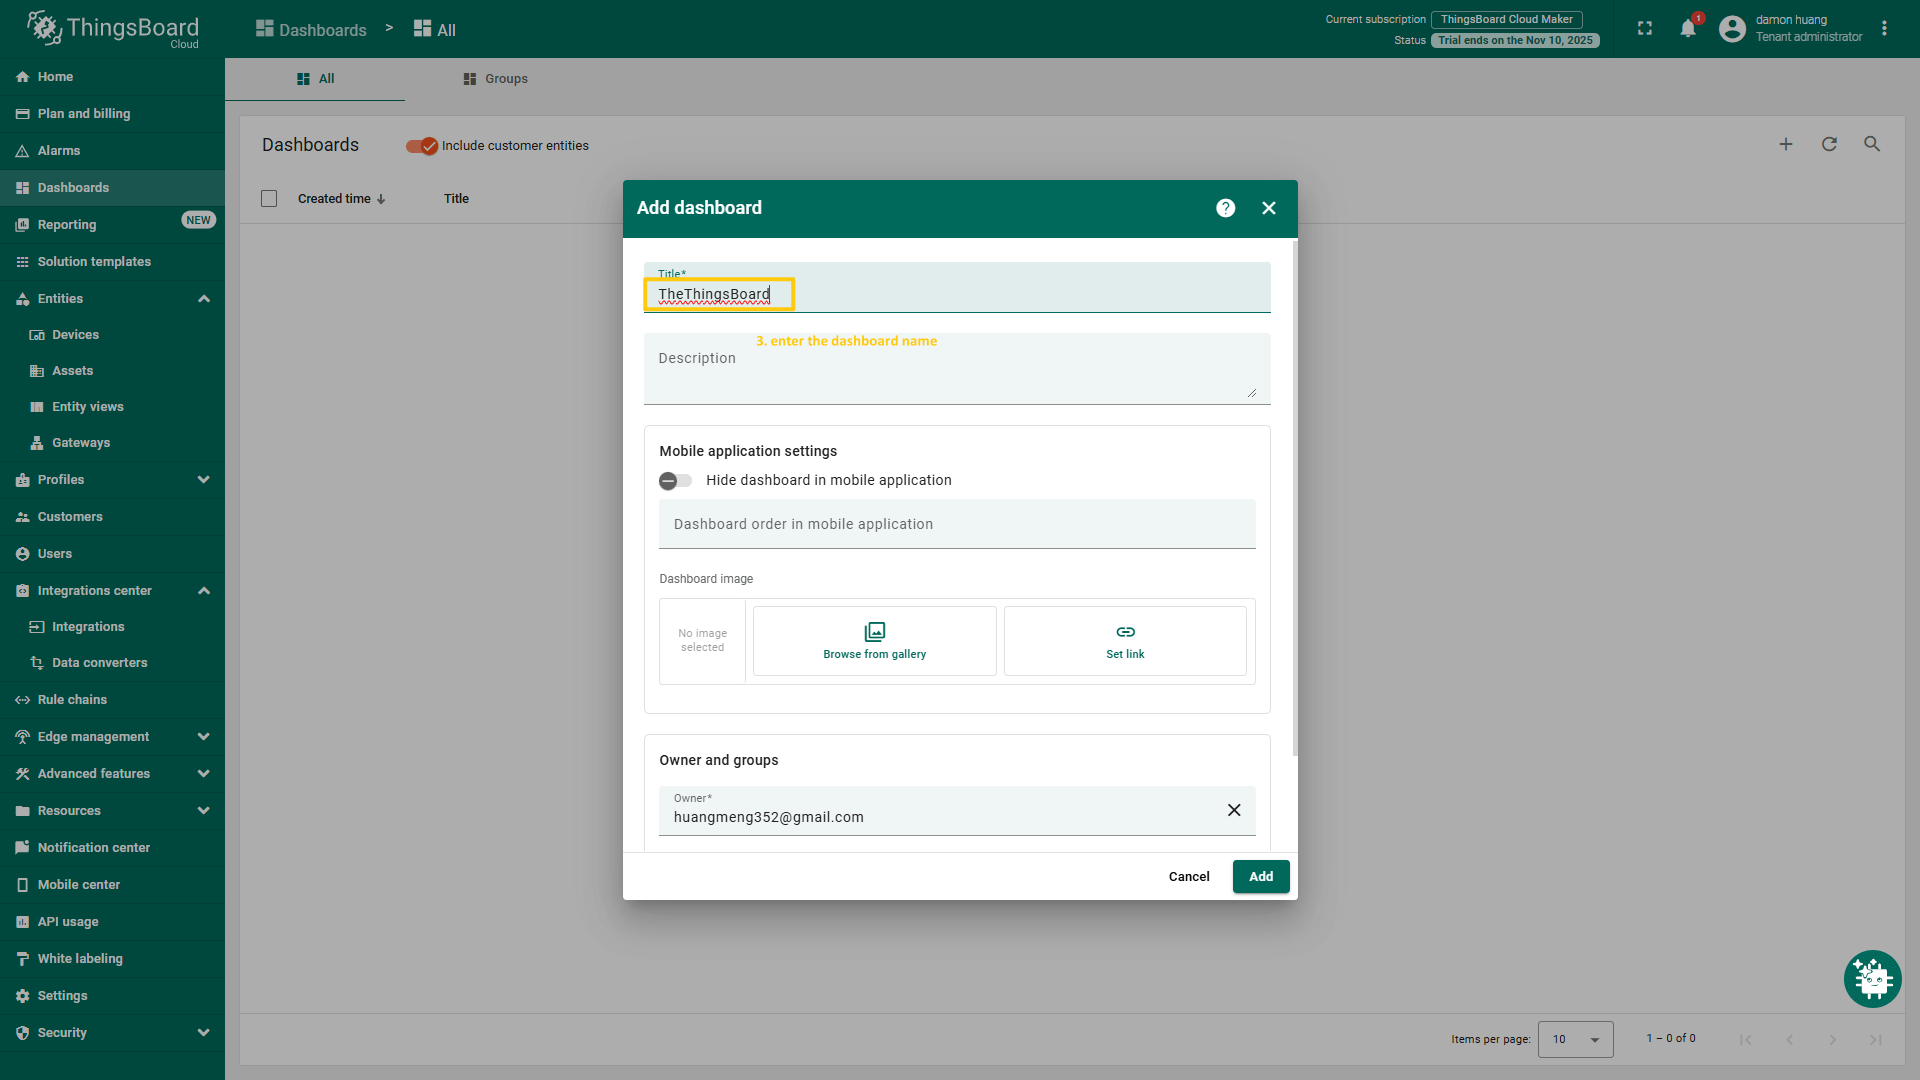
Task: Switch to the Groups tab
Action: pos(495,79)
